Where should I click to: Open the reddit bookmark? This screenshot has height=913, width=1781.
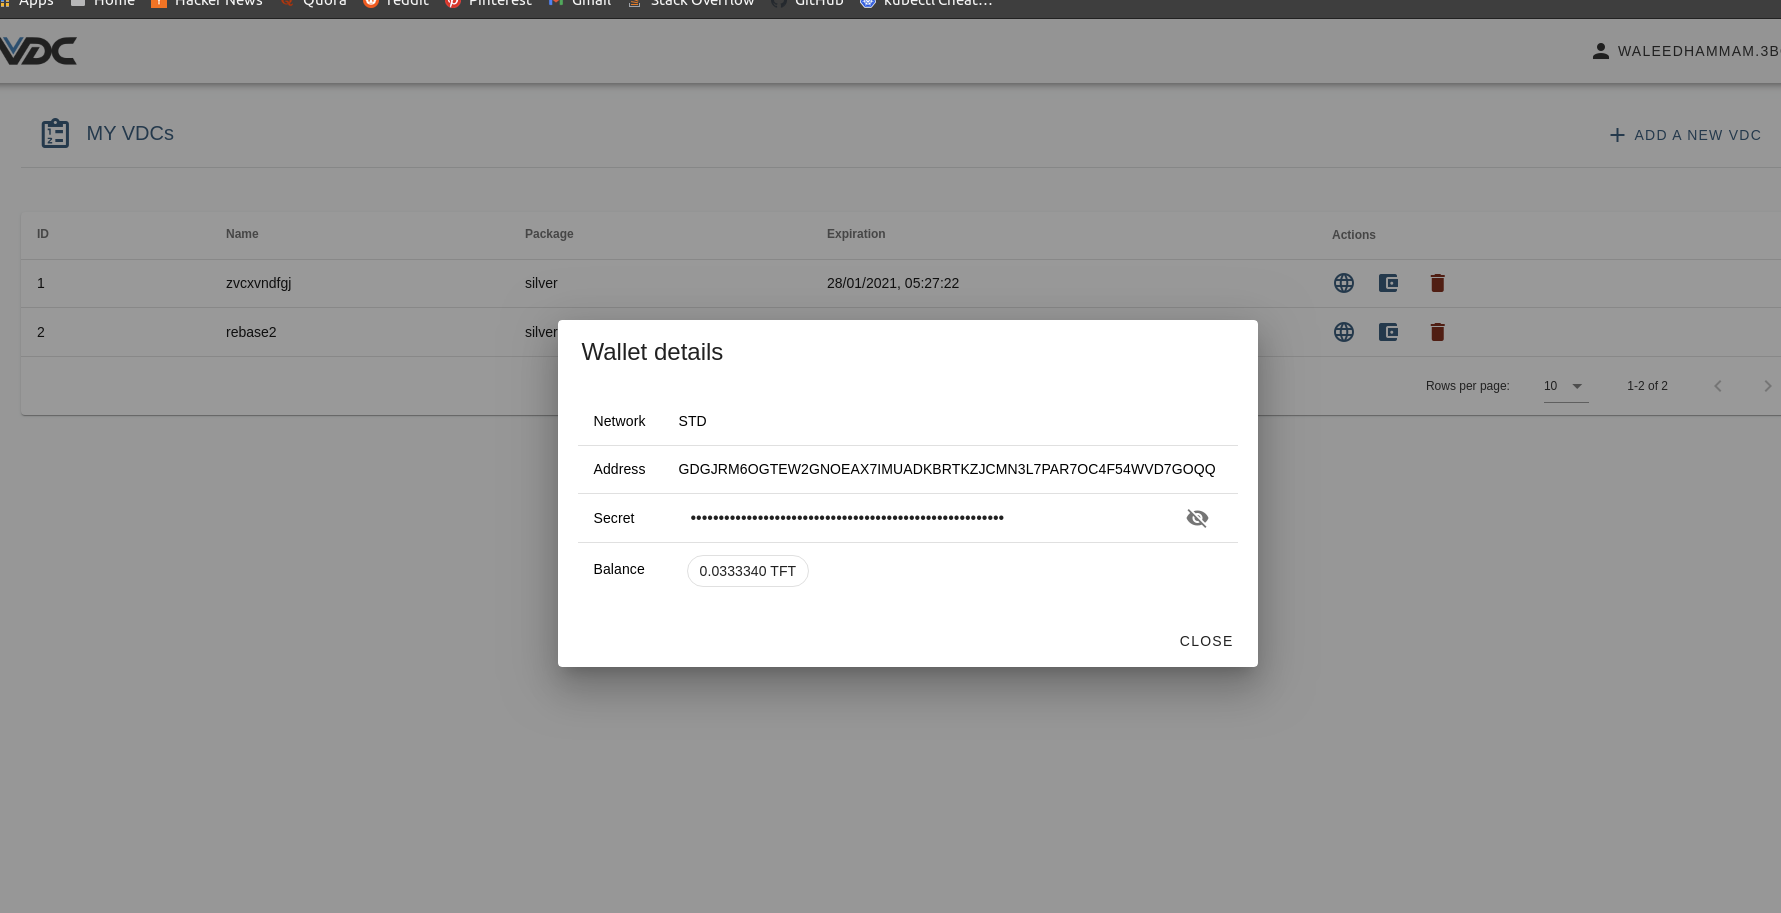point(396,3)
